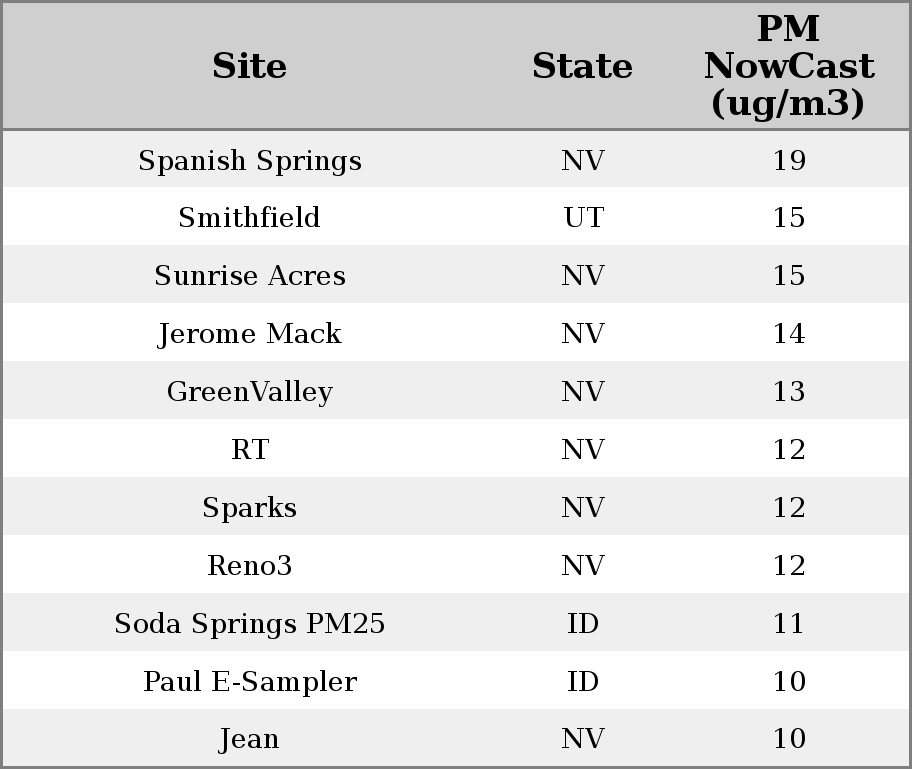Viewport: 912px width, 769px height.
Task: Click the PM value 14 for Jerome Mack
Action: click(x=789, y=334)
